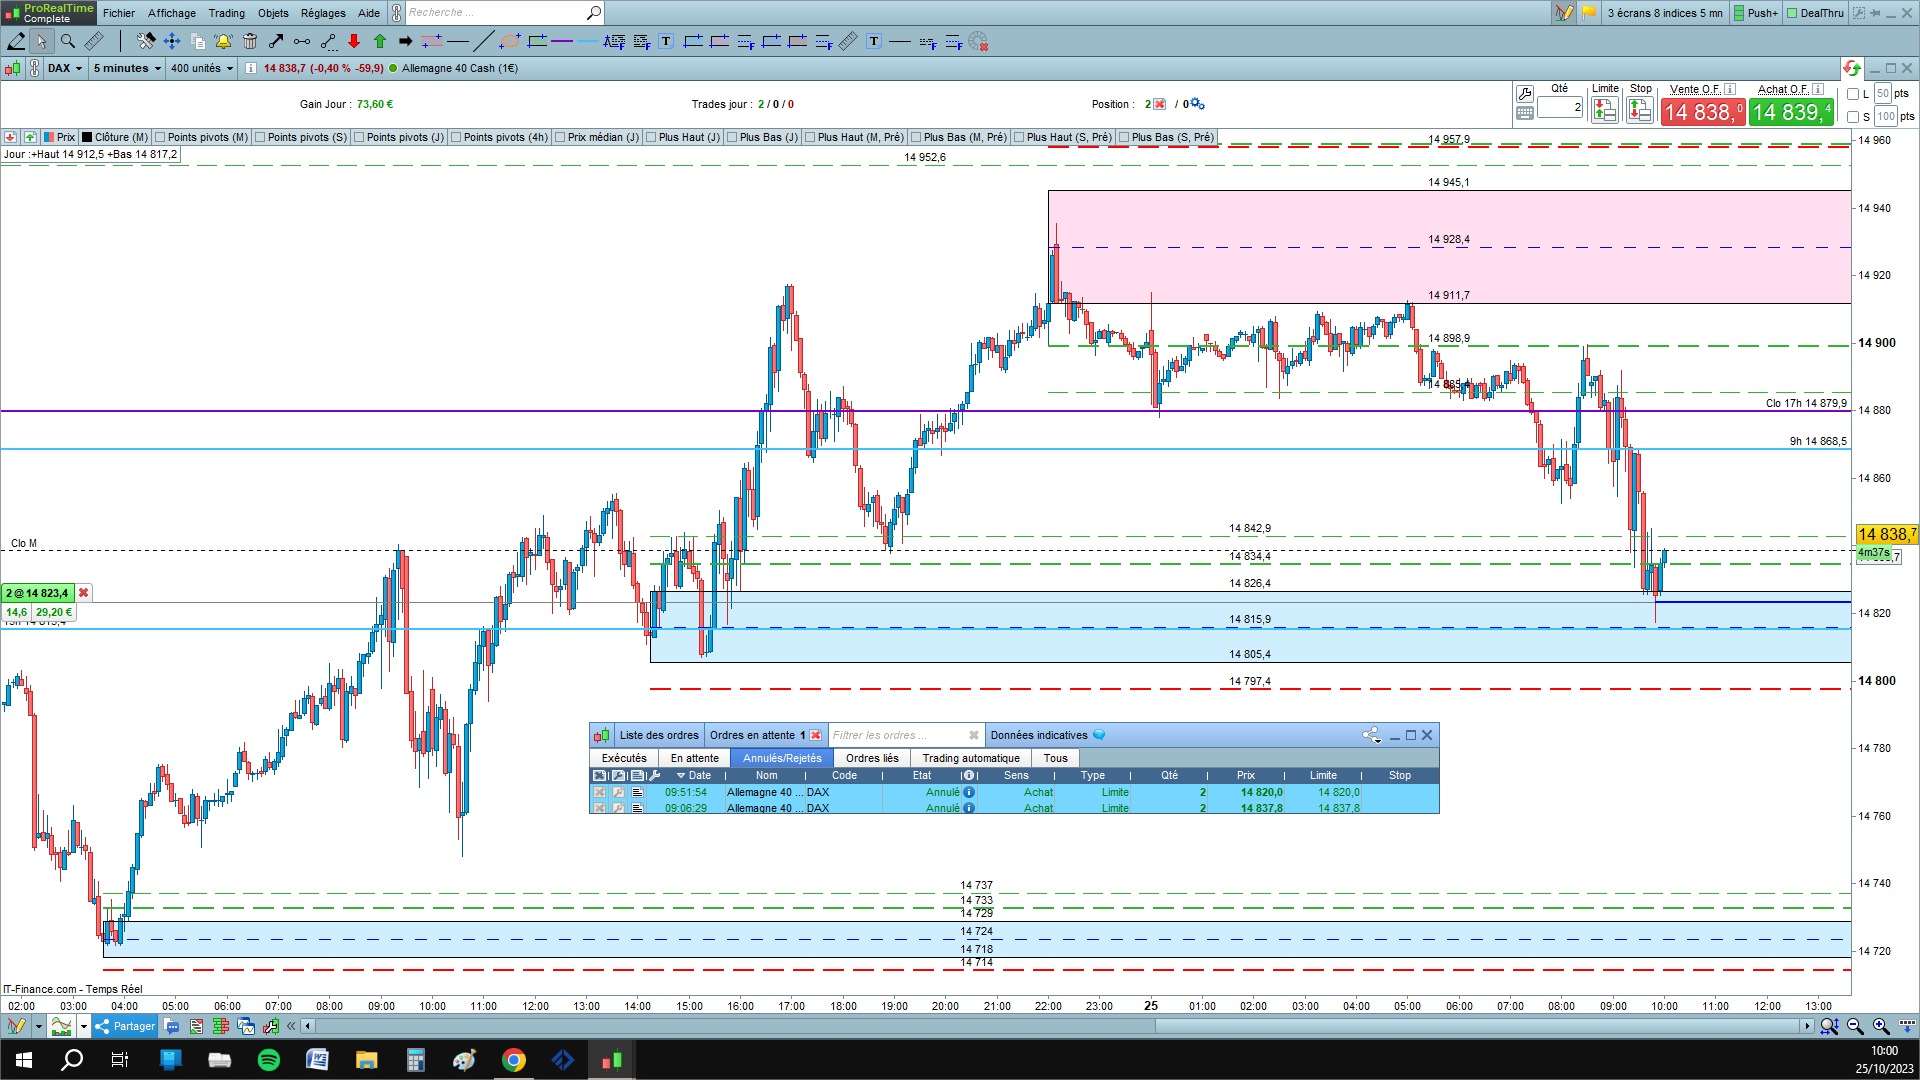The height and width of the screenshot is (1080, 1920).
Task: Toggle the Clôture (M) indicator checkbox
Action: pyautogui.click(x=88, y=137)
